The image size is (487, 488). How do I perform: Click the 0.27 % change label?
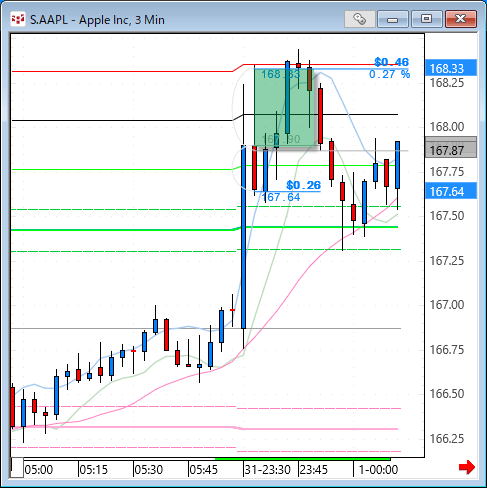(389, 74)
